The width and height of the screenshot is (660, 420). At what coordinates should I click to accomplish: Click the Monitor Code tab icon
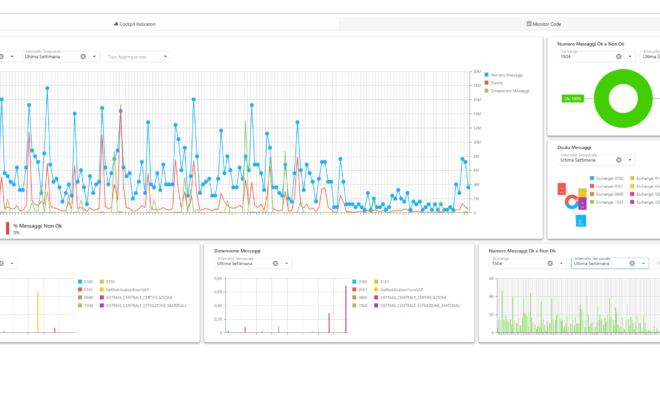click(x=529, y=24)
